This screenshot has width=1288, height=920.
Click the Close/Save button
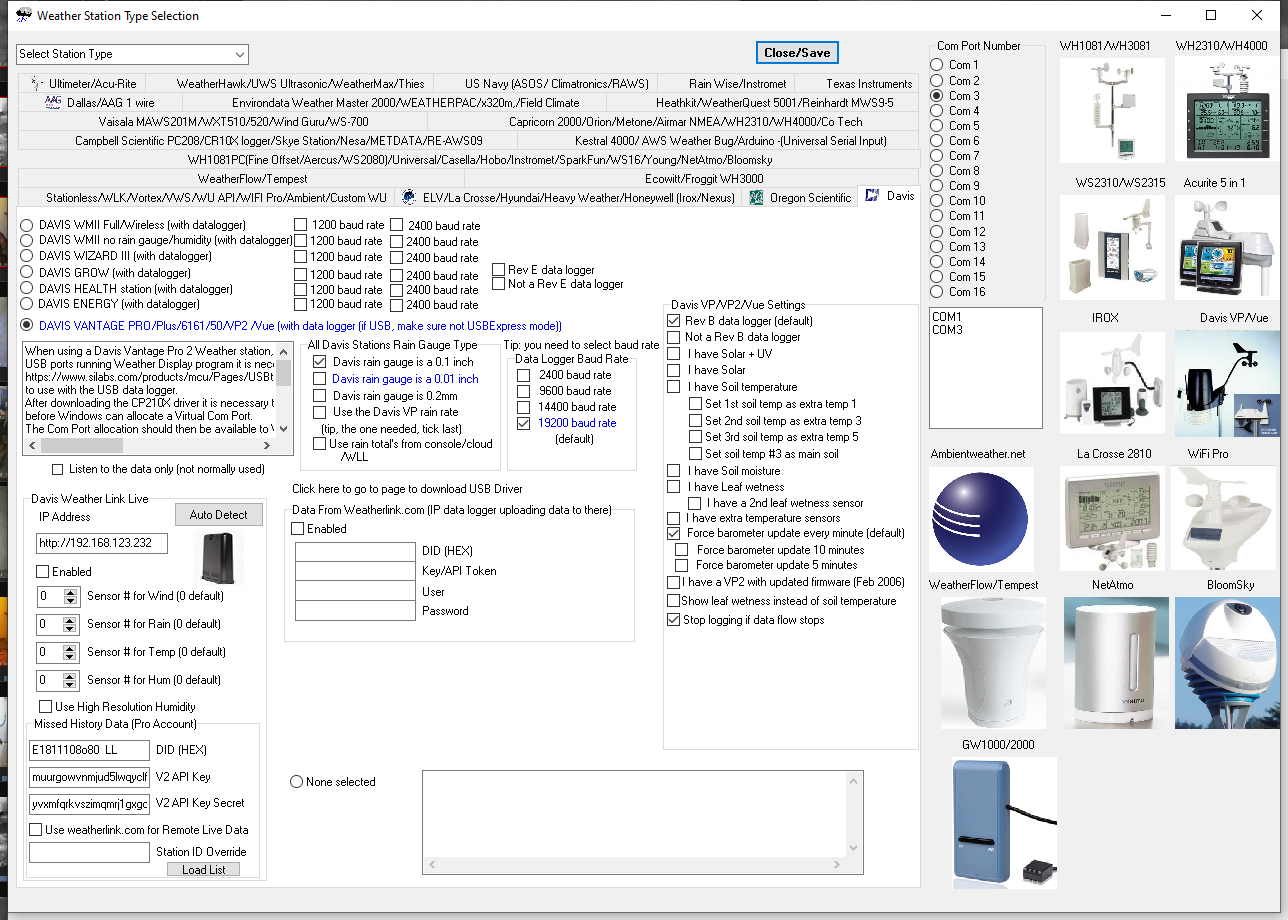point(796,53)
